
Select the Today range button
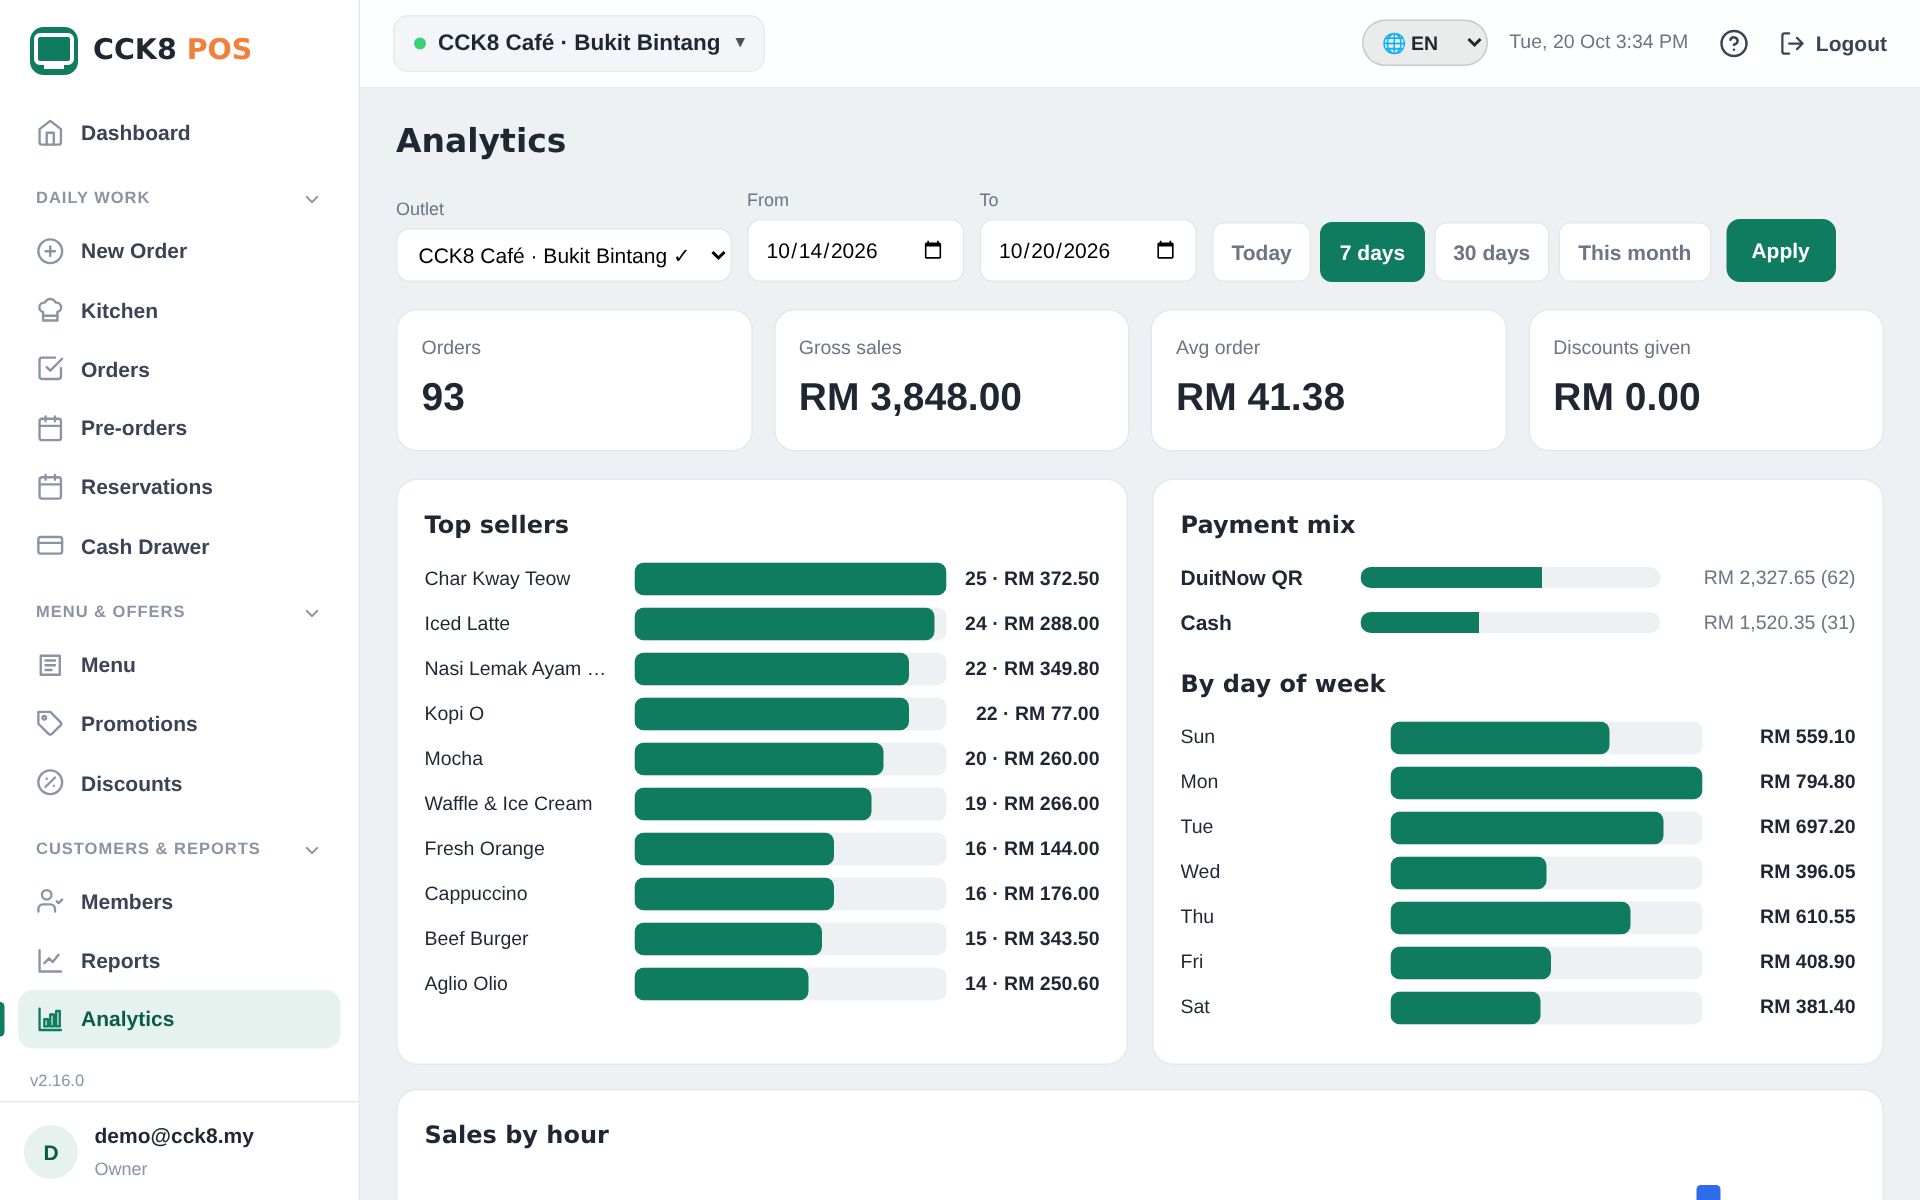1261,252
